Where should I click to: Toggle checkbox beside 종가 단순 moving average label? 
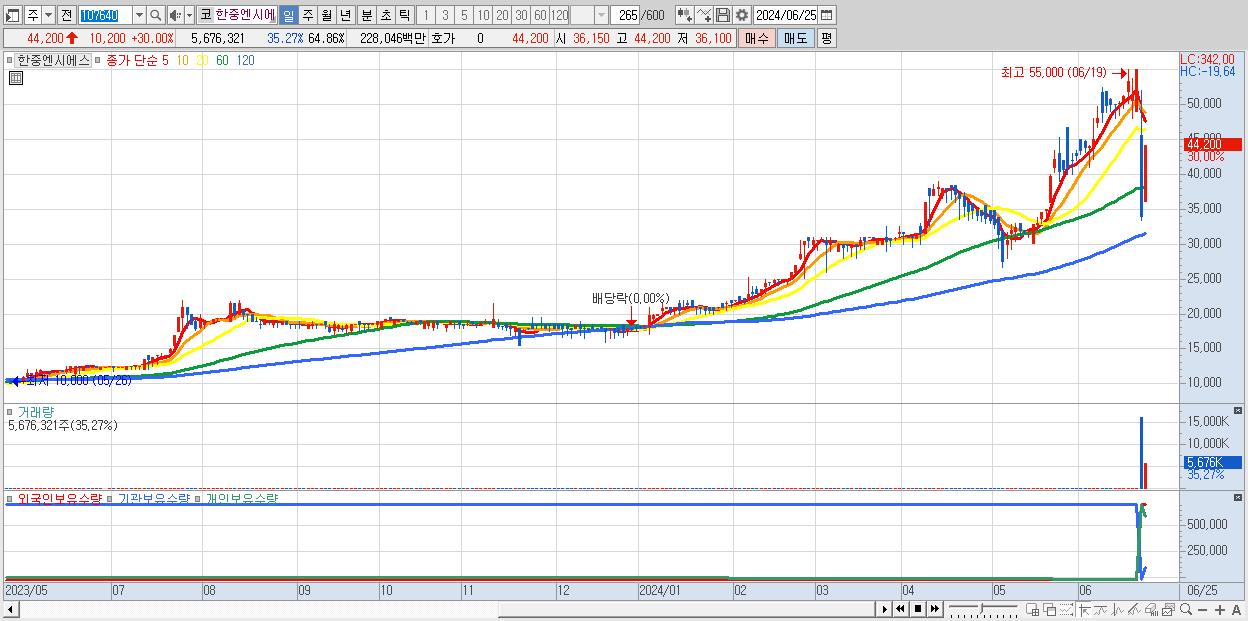pyautogui.click(x=100, y=60)
